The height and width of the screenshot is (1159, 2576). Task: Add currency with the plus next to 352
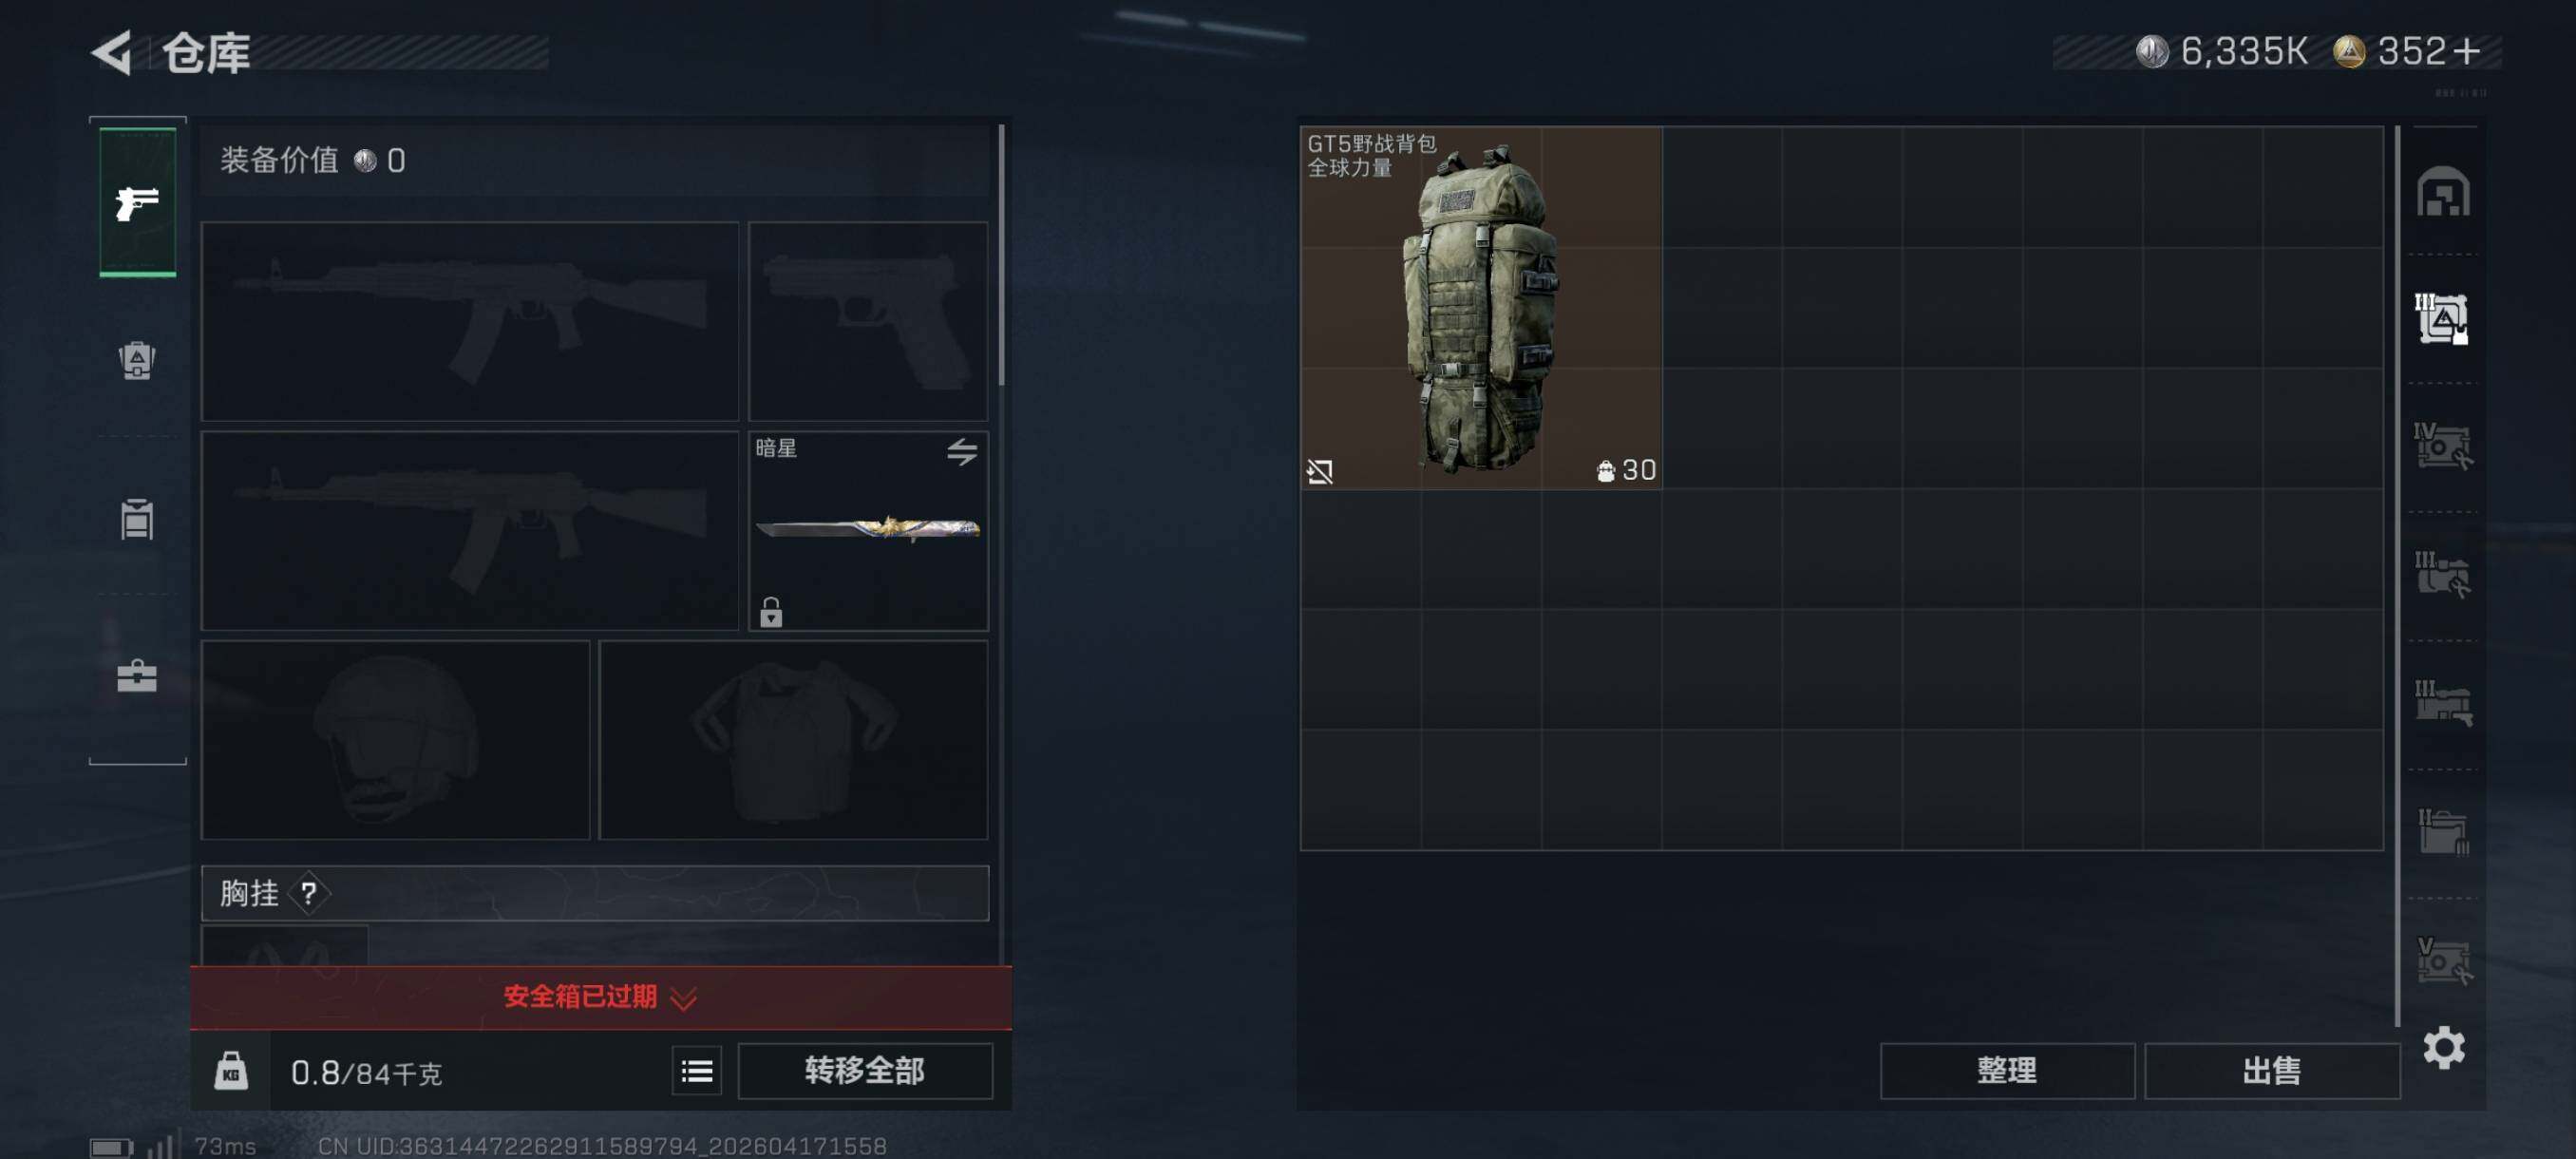(2468, 51)
